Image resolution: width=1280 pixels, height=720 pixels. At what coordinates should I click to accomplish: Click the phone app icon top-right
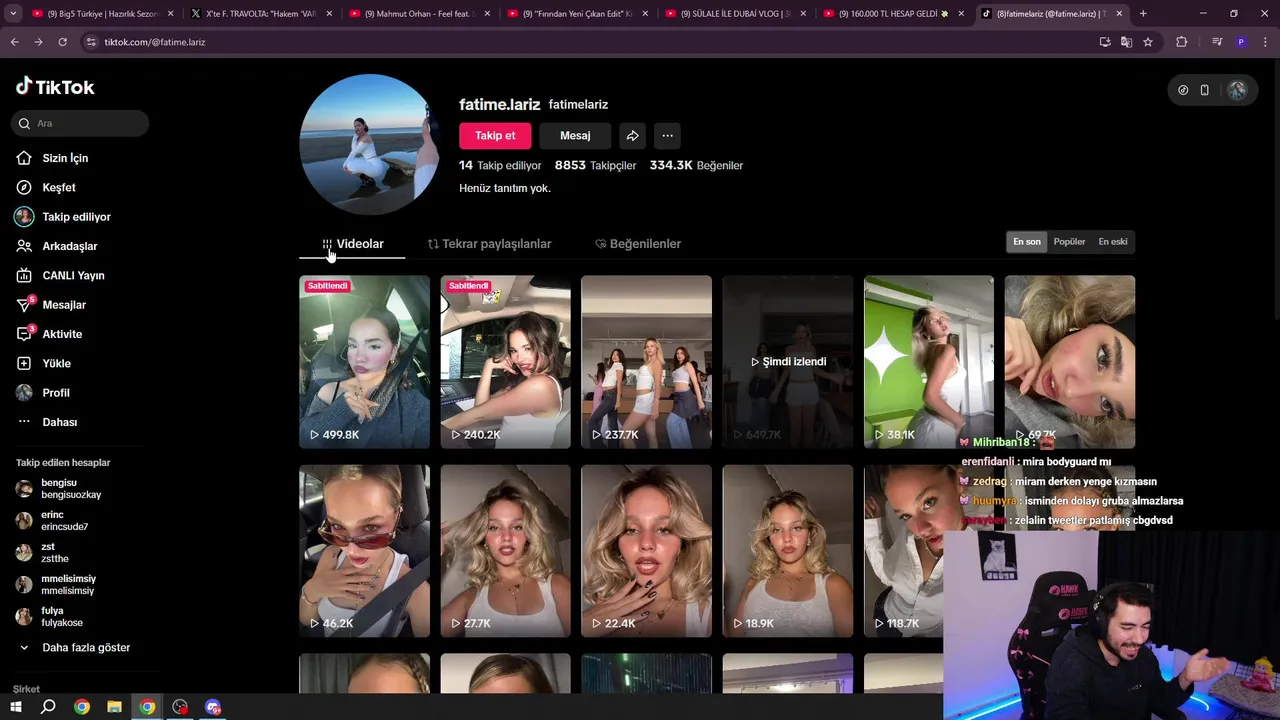click(1204, 90)
